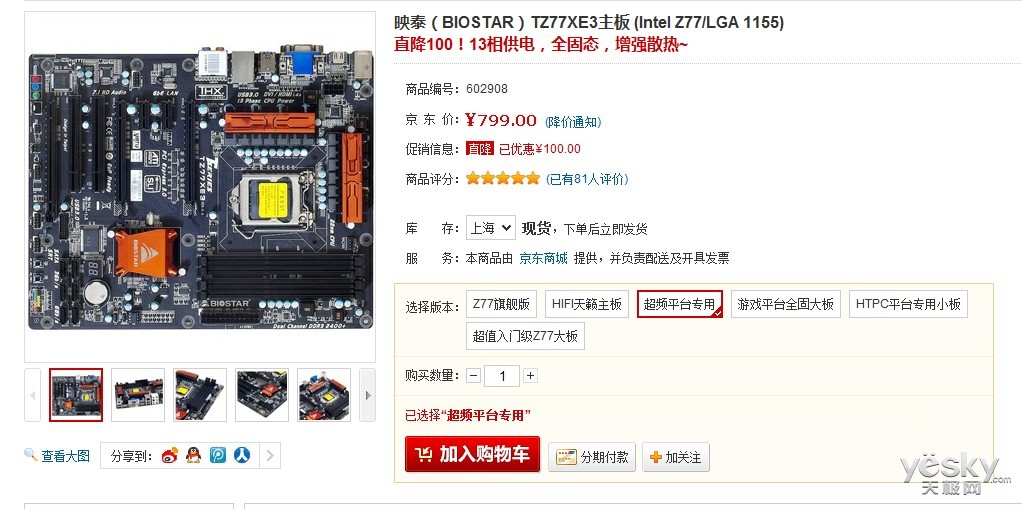The image size is (1022, 509).
Task: Expand more share options arrow
Action: point(270,456)
